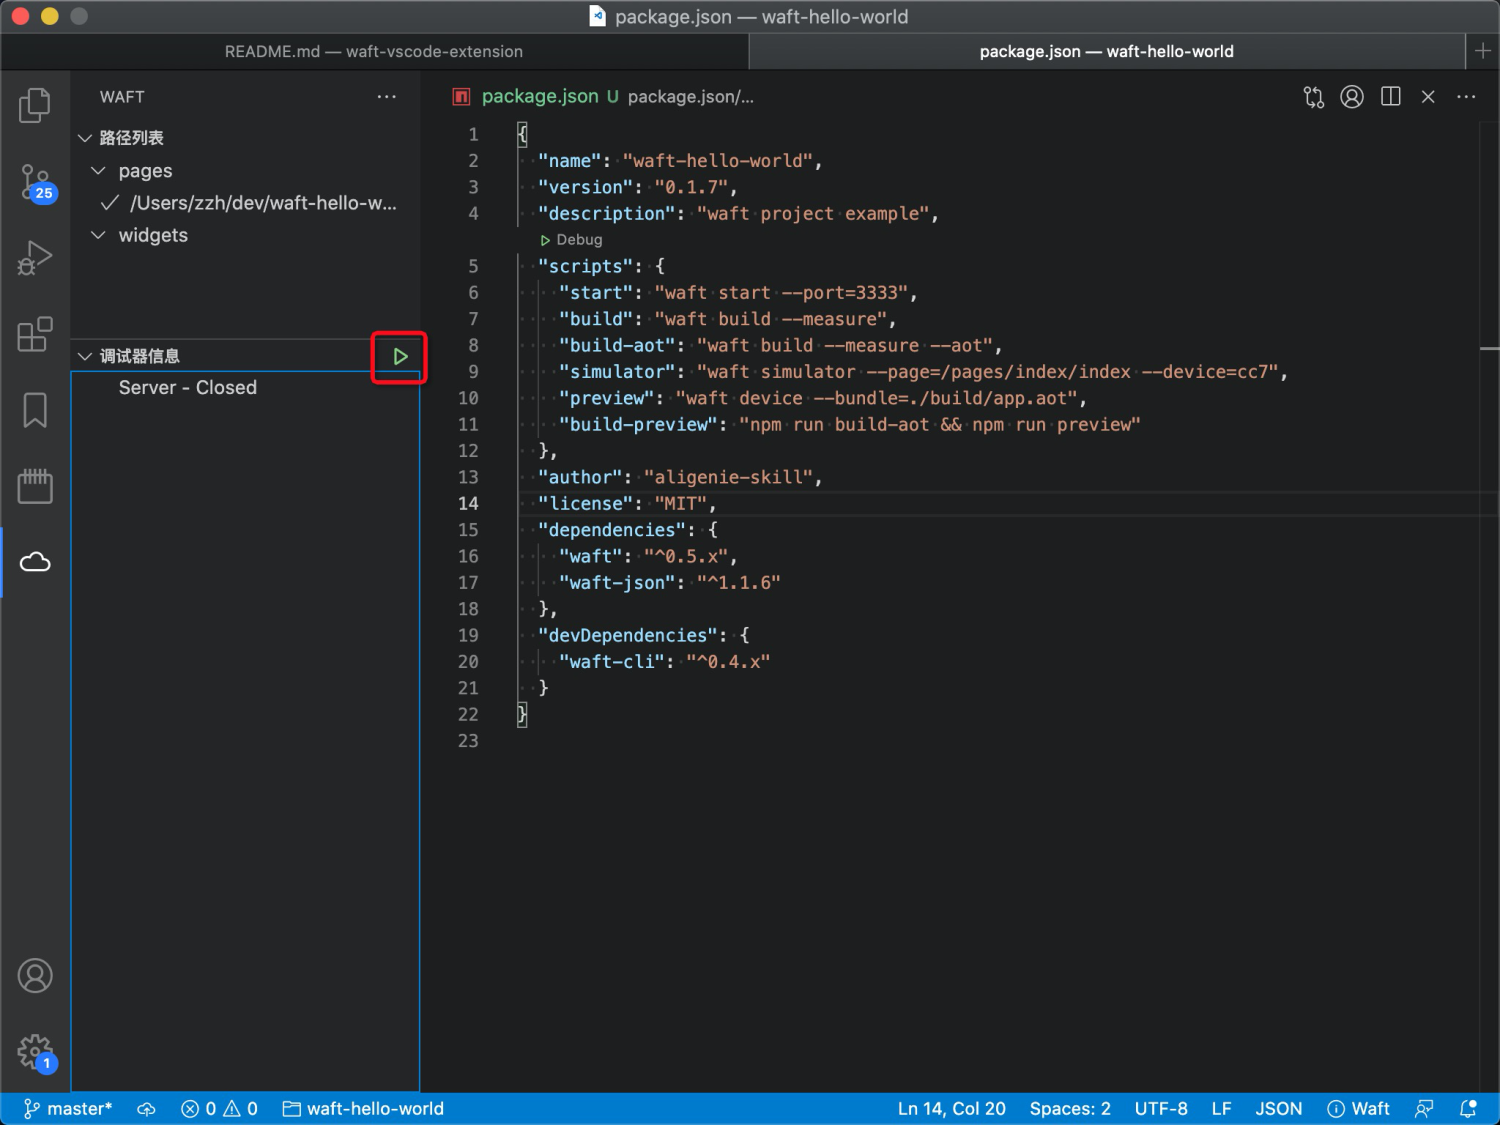Open the memory chip icon view
This screenshot has width=1500, height=1125.
pos(35,486)
